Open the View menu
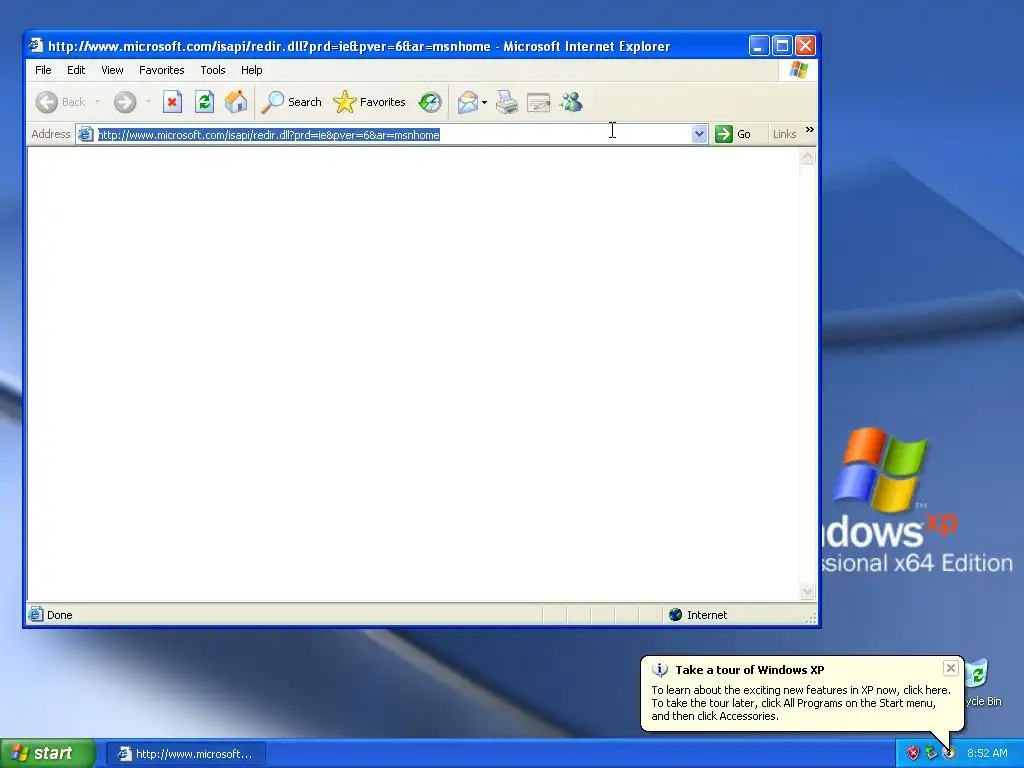1024x768 pixels. point(112,70)
